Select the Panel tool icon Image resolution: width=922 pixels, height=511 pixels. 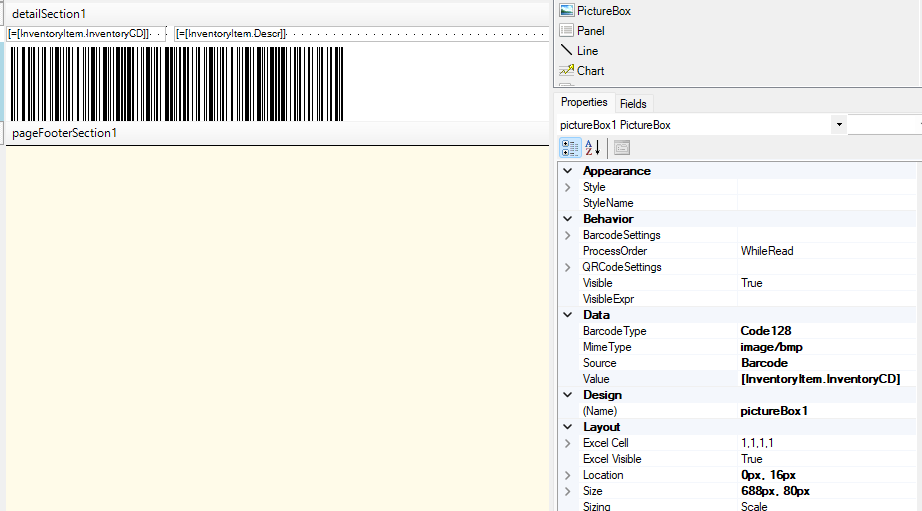(x=566, y=31)
